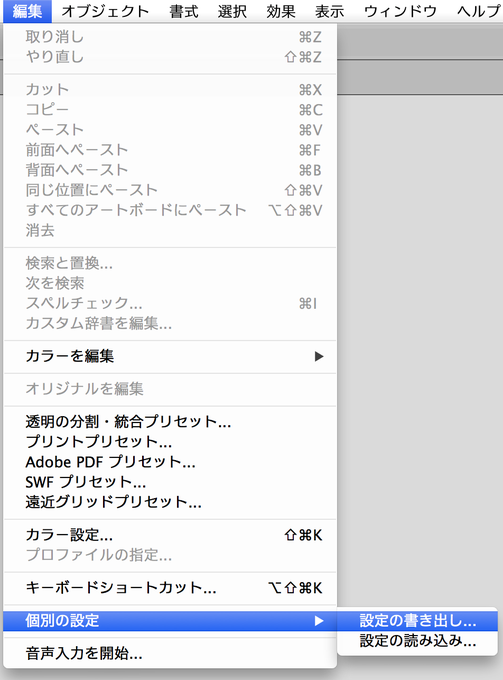Open the 効果 menu
Viewport: 503px width, 680px height.
click(x=281, y=11)
